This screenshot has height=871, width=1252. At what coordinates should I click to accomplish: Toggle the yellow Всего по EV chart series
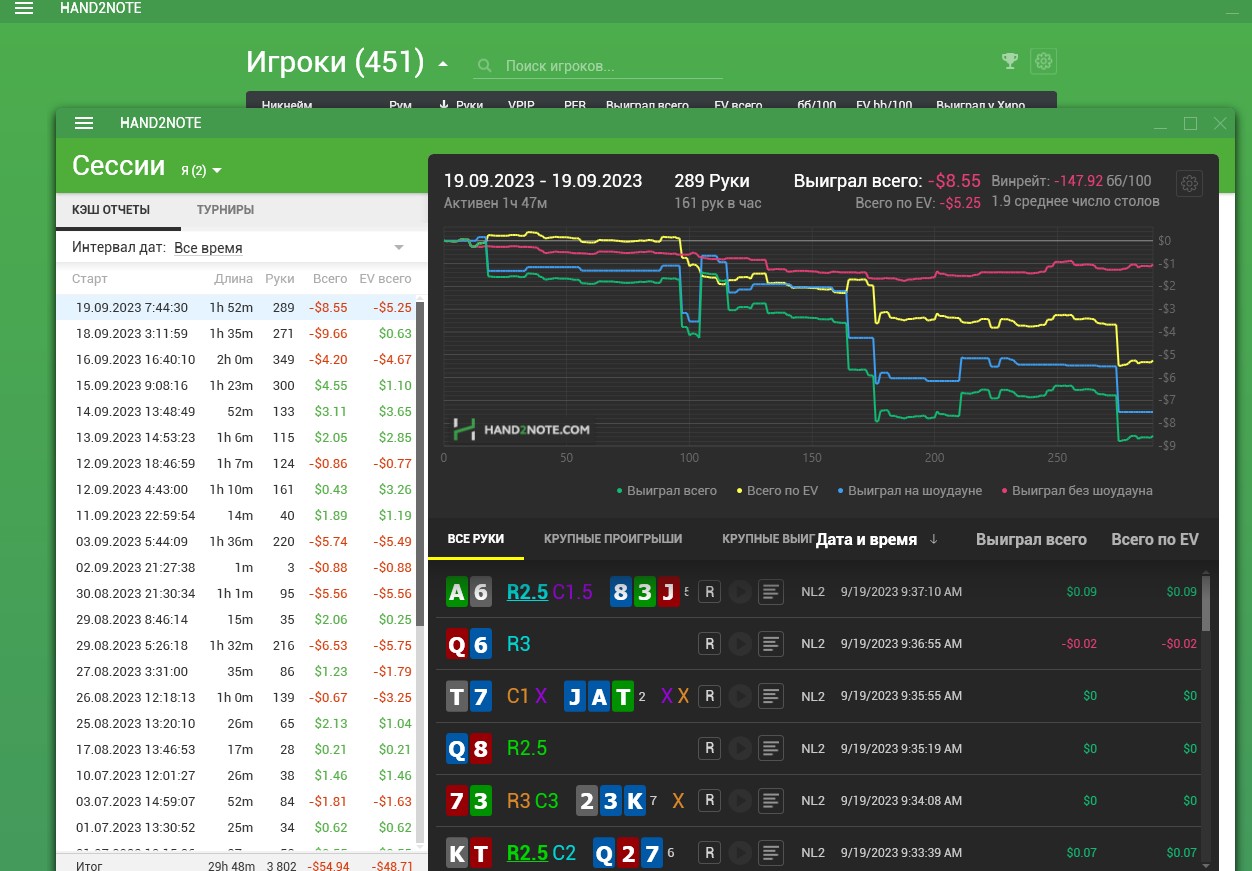coord(777,491)
